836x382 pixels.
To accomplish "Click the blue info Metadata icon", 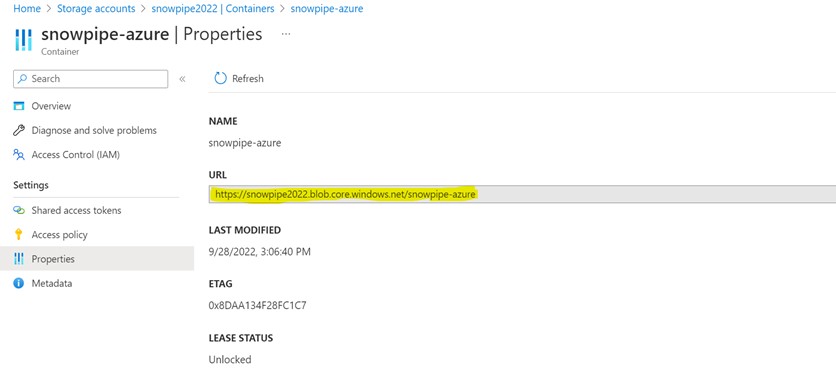I will click(19, 283).
